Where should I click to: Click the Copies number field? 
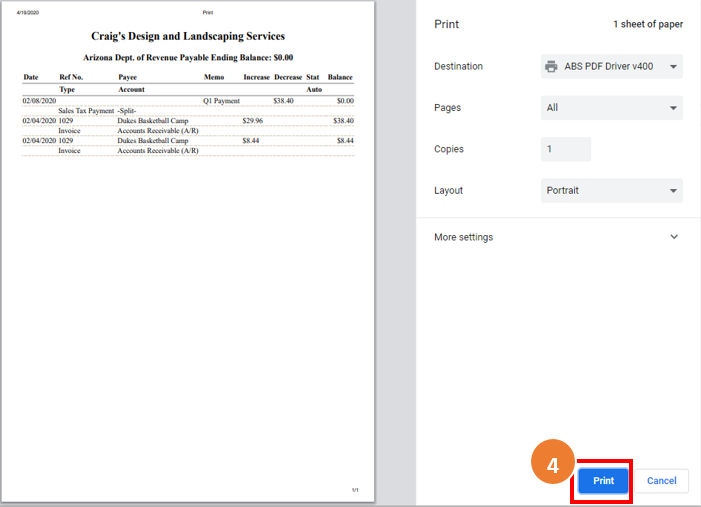pos(566,149)
